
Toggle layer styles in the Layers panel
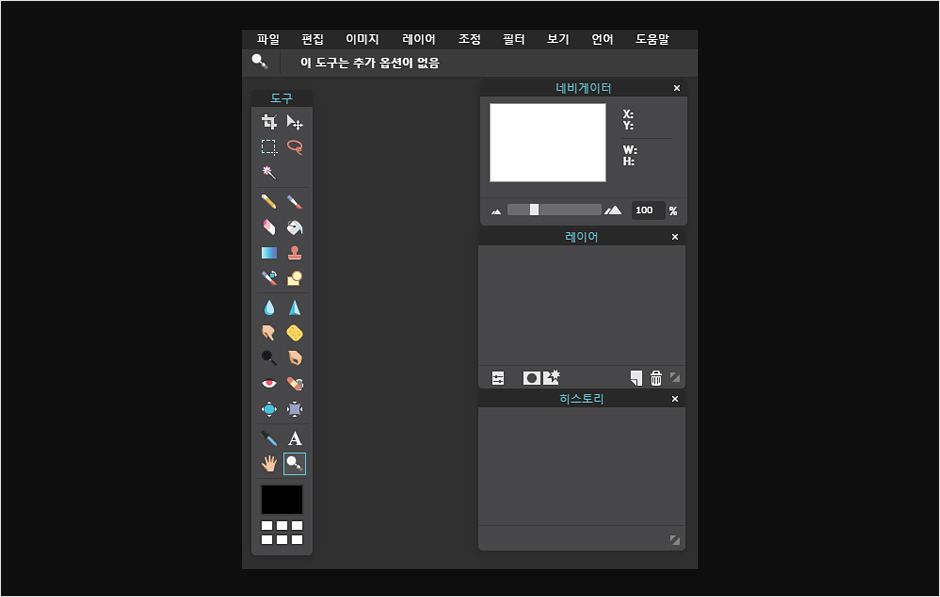[551, 377]
